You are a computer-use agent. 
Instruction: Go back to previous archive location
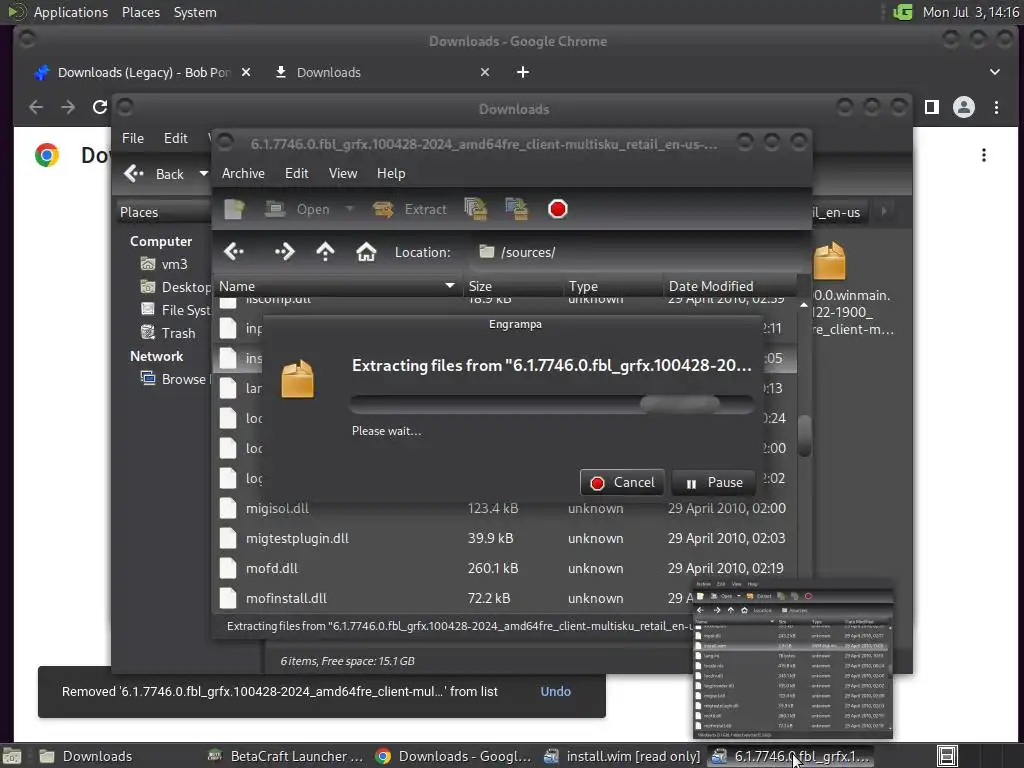(234, 252)
